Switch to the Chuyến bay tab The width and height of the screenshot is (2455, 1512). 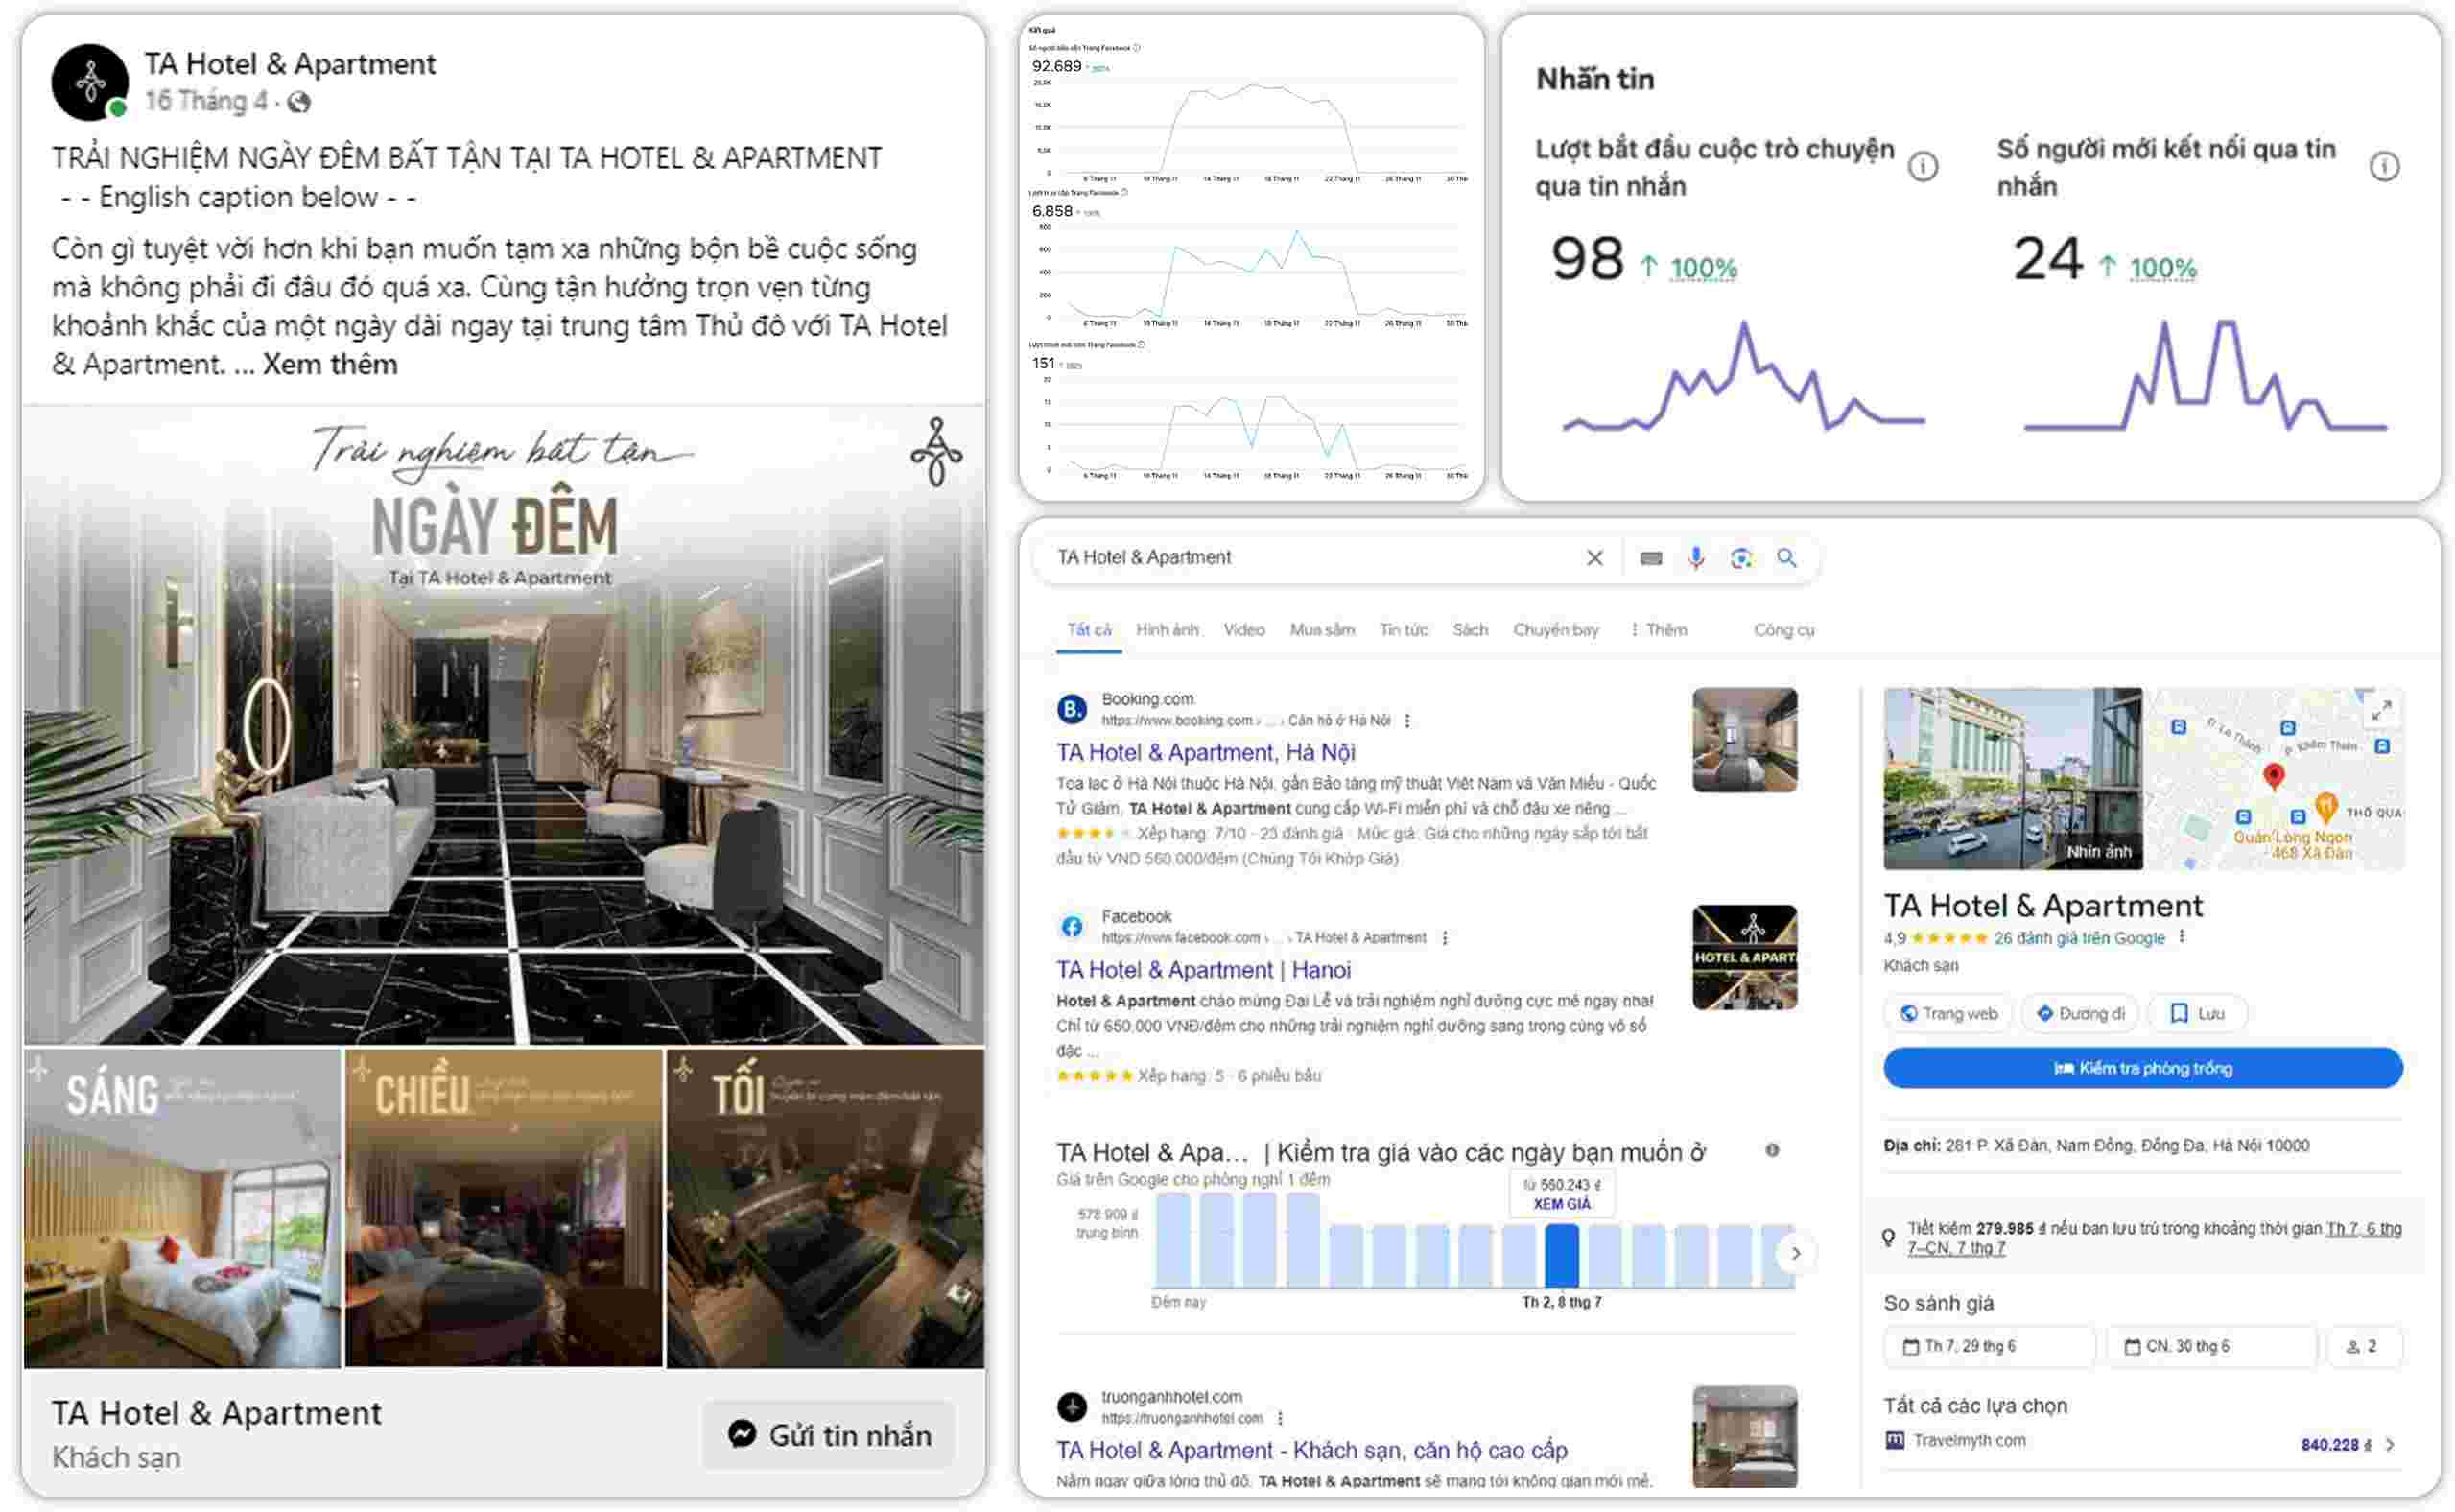coord(1555,630)
